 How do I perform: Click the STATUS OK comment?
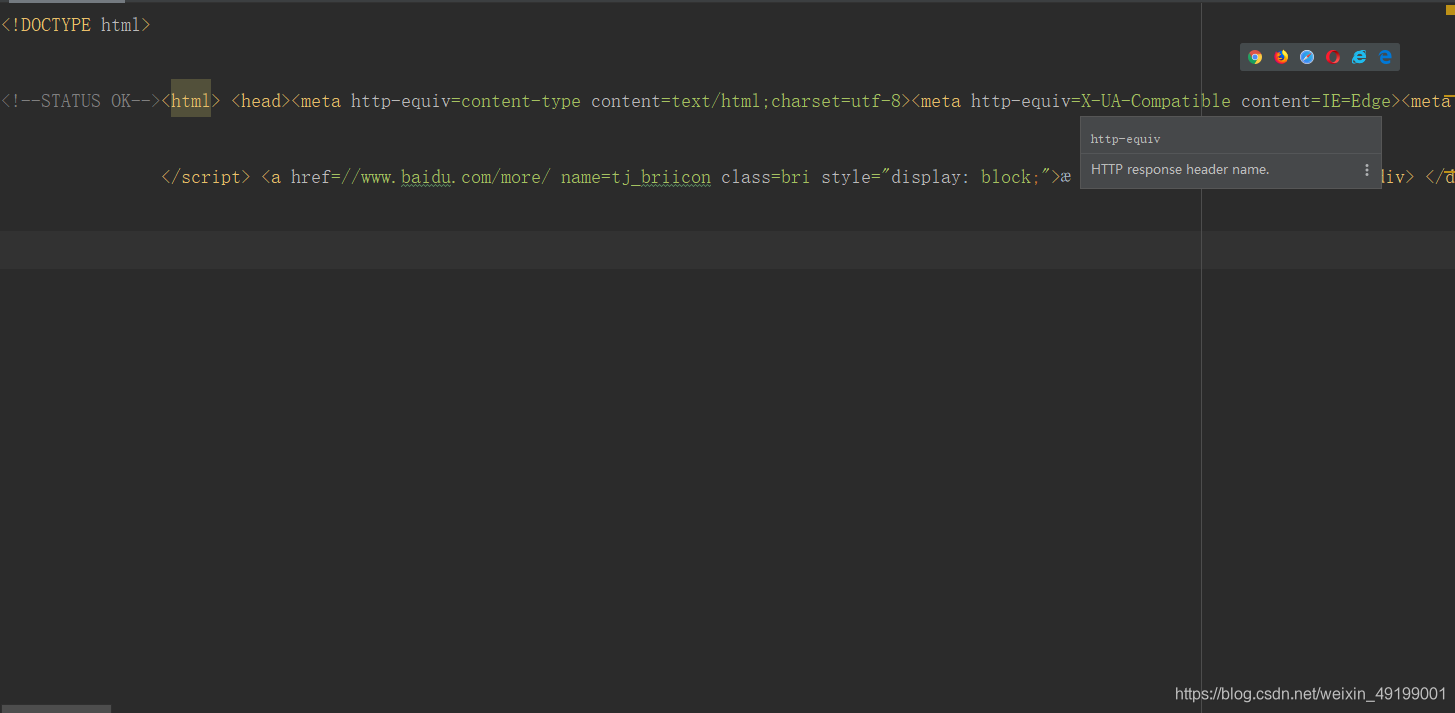pos(81,101)
